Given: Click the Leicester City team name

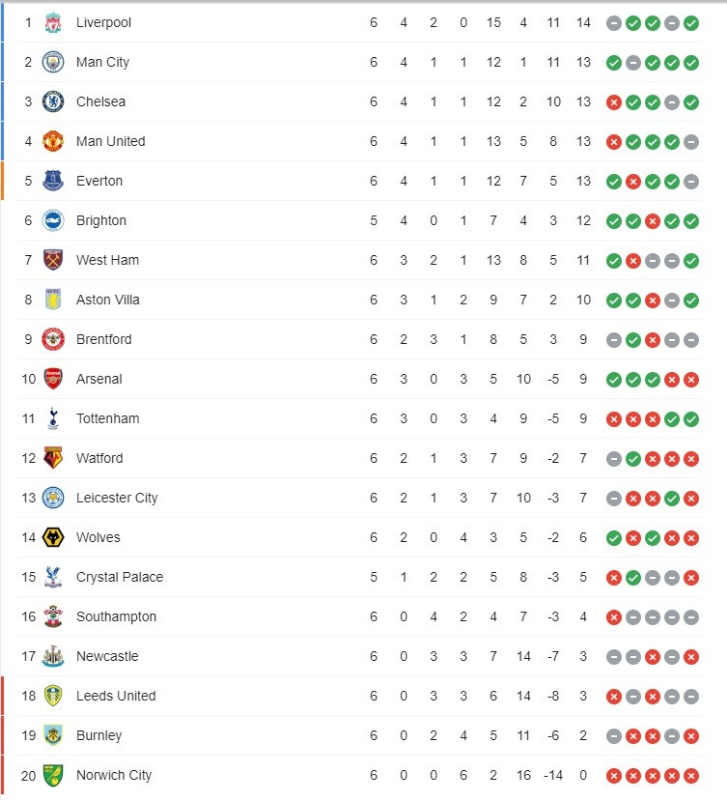Looking at the screenshot, I should [117, 498].
